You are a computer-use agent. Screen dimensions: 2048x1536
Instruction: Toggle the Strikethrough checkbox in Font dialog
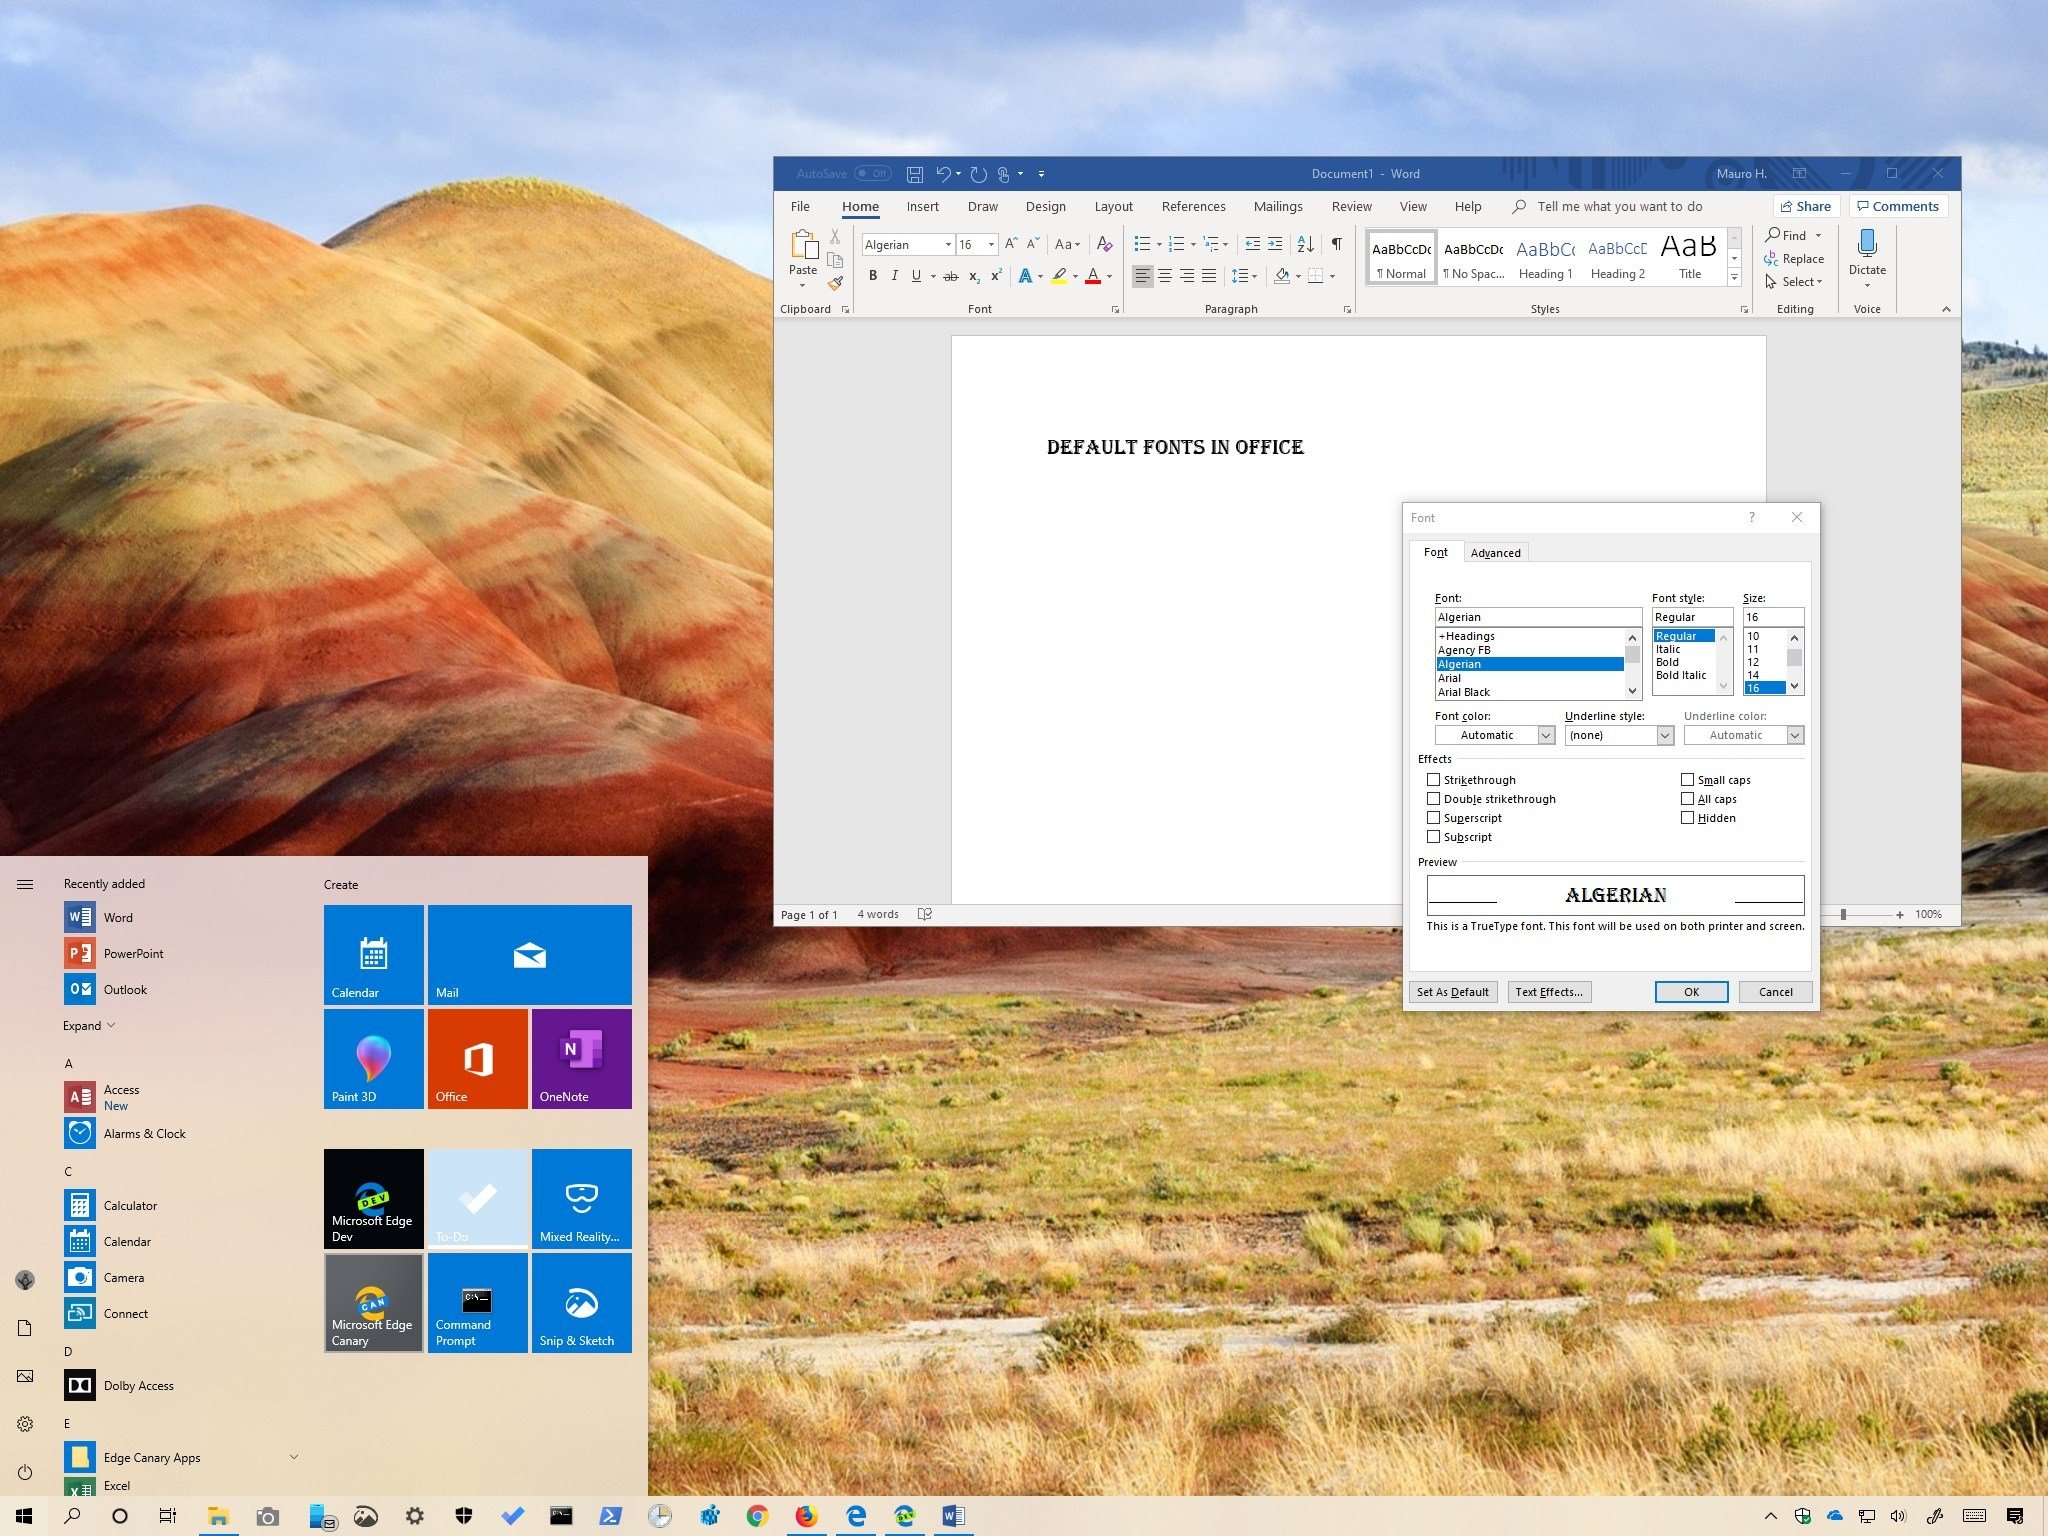(x=1432, y=779)
